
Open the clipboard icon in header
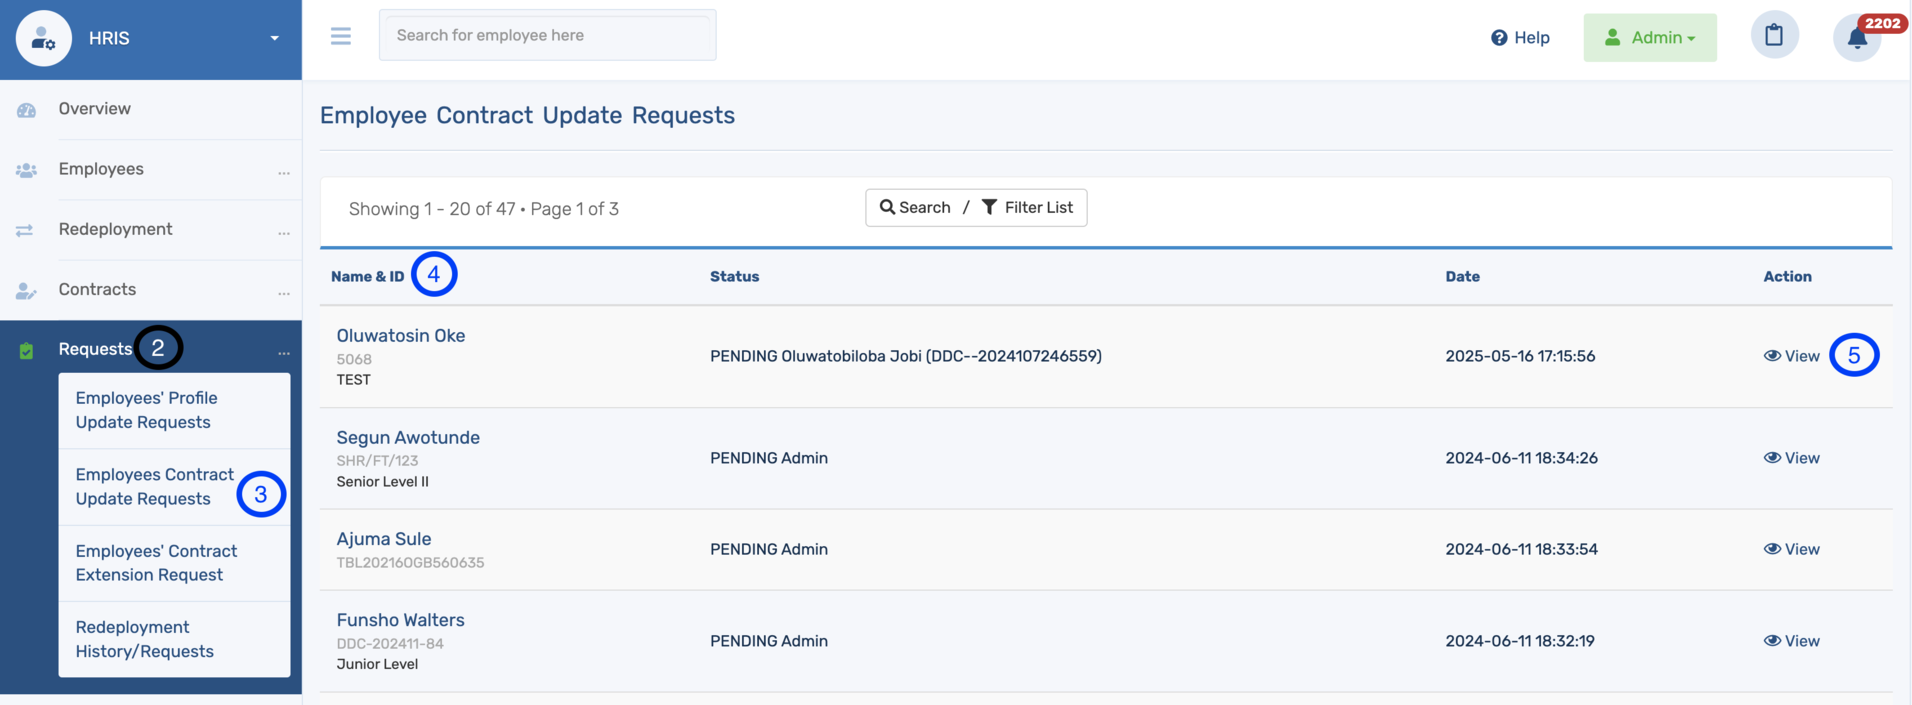(1774, 35)
